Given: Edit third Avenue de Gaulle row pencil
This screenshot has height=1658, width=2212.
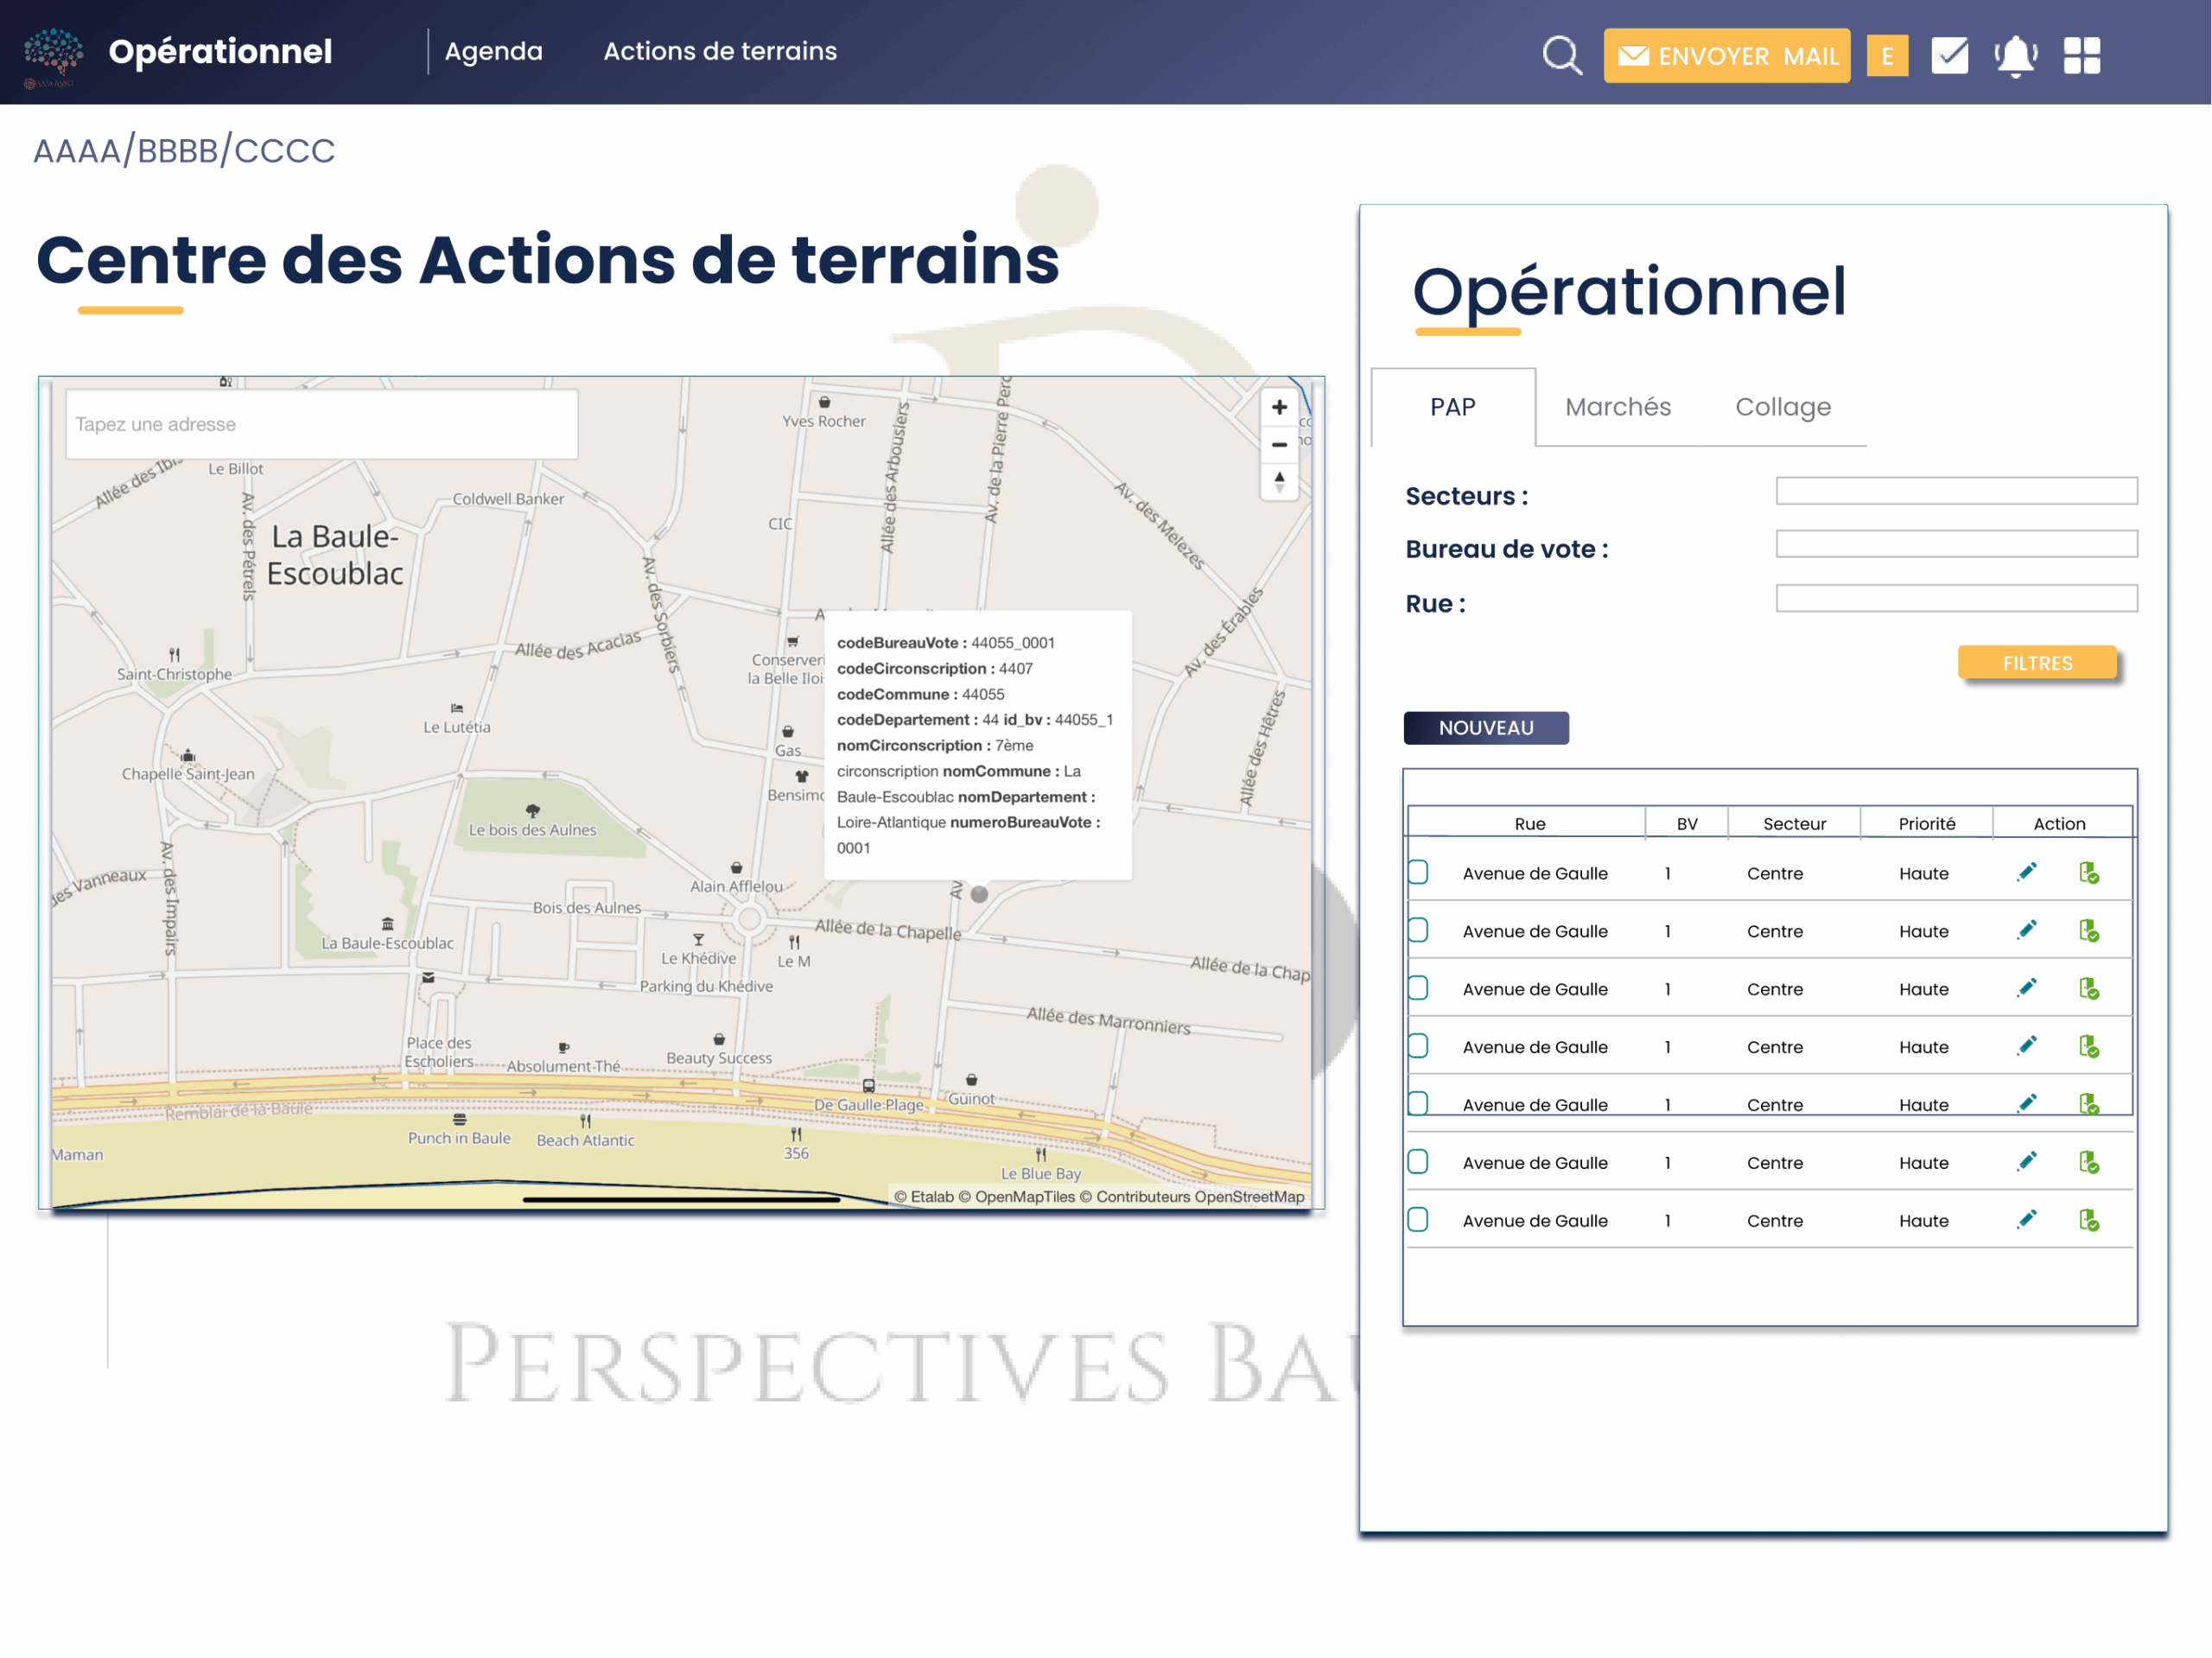Looking at the screenshot, I should [x=2026, y=988].
